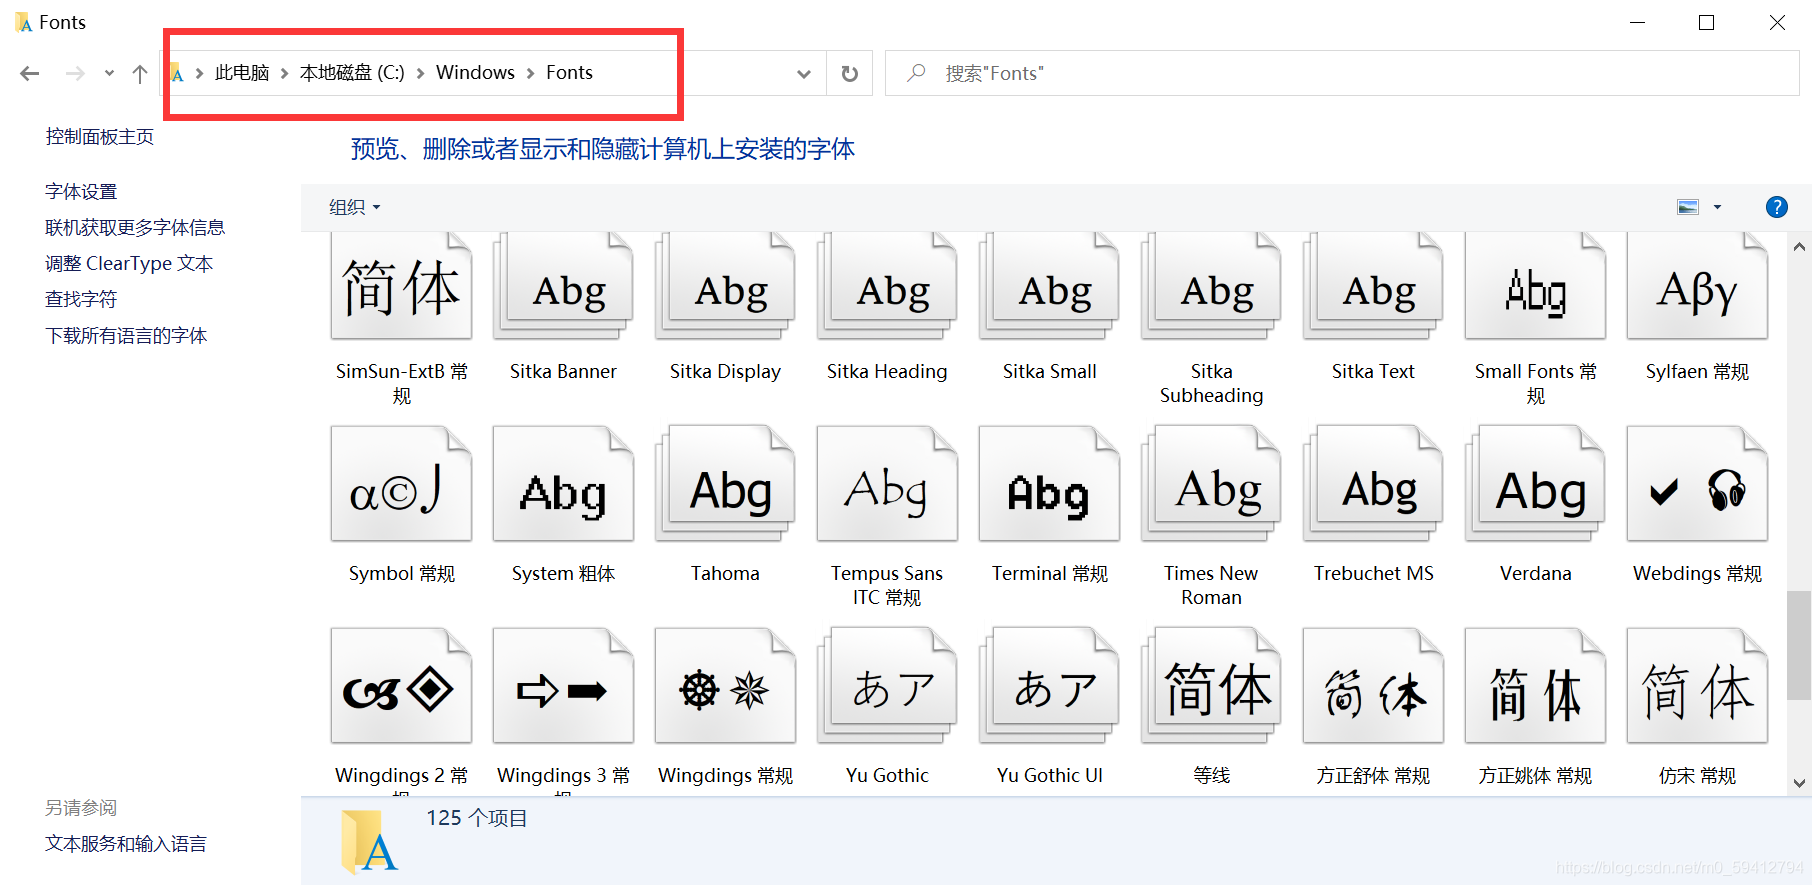The height and width of the screenshot is (886, 1813).
Task: Select the Tahoma font icon
Action: pos(726,484)
